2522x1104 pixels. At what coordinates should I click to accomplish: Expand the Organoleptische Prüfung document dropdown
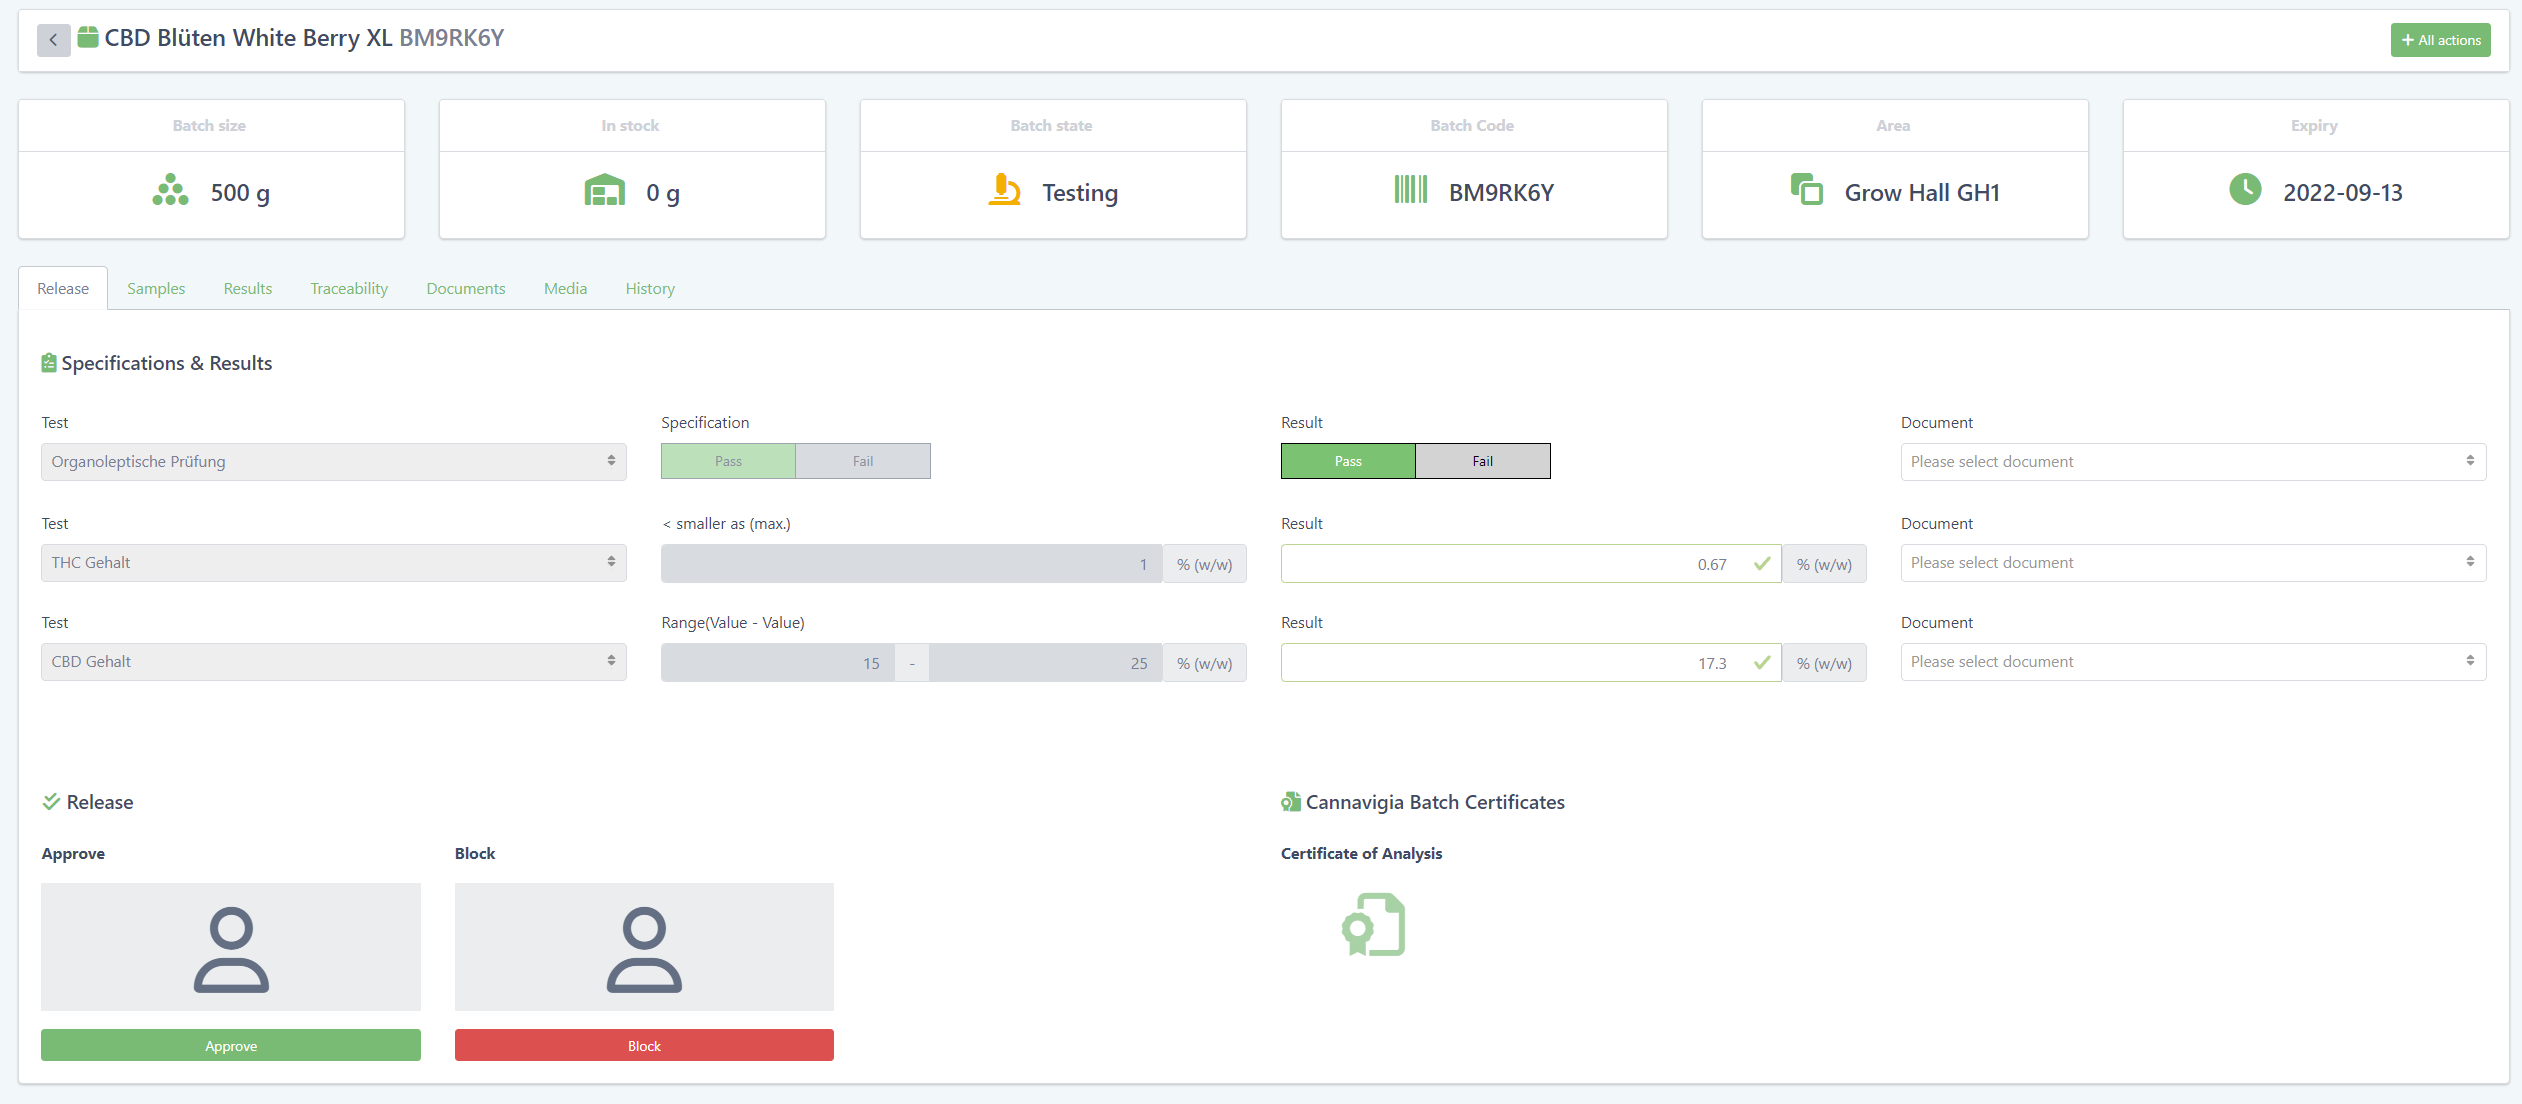(2192, 462)
